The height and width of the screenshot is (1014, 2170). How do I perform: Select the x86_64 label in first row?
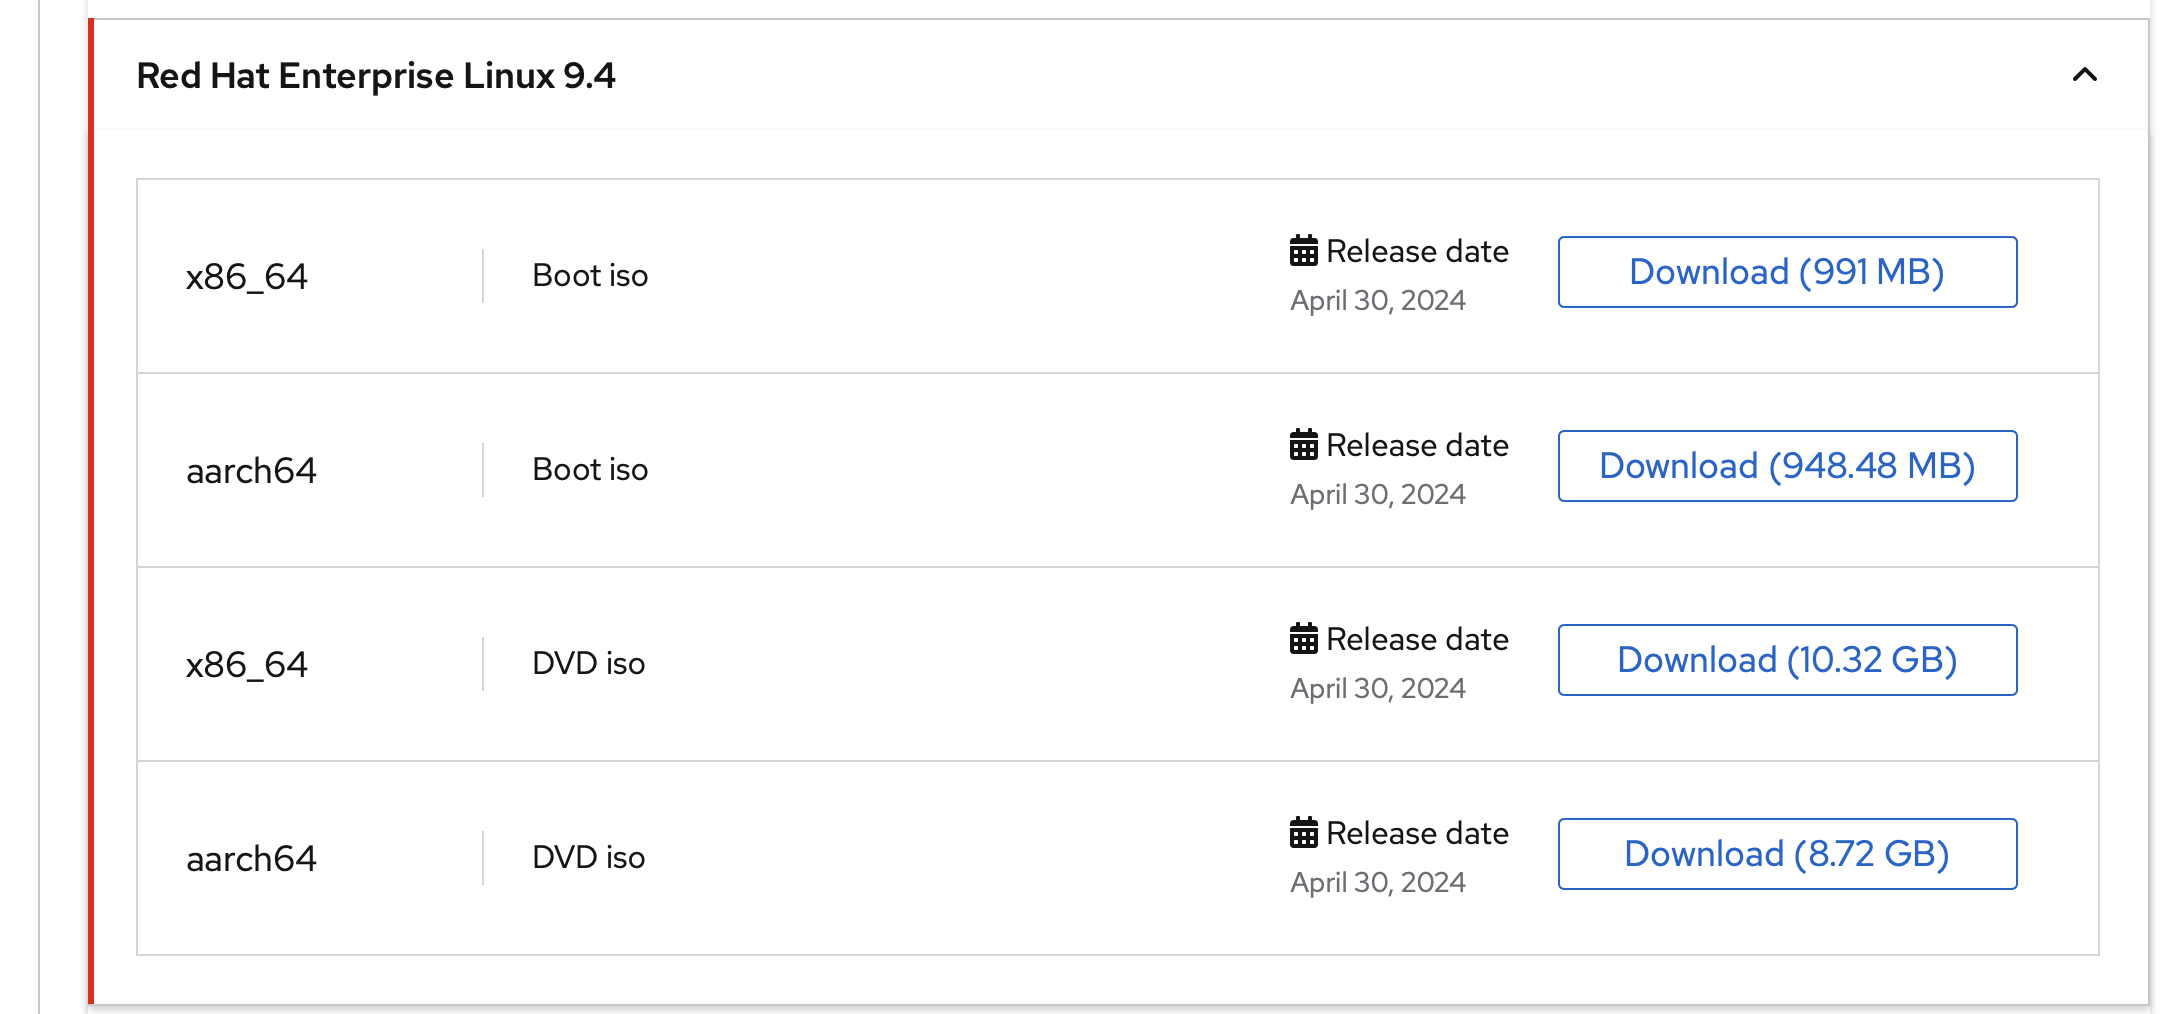pyautogui.click(x=247, y=277)
